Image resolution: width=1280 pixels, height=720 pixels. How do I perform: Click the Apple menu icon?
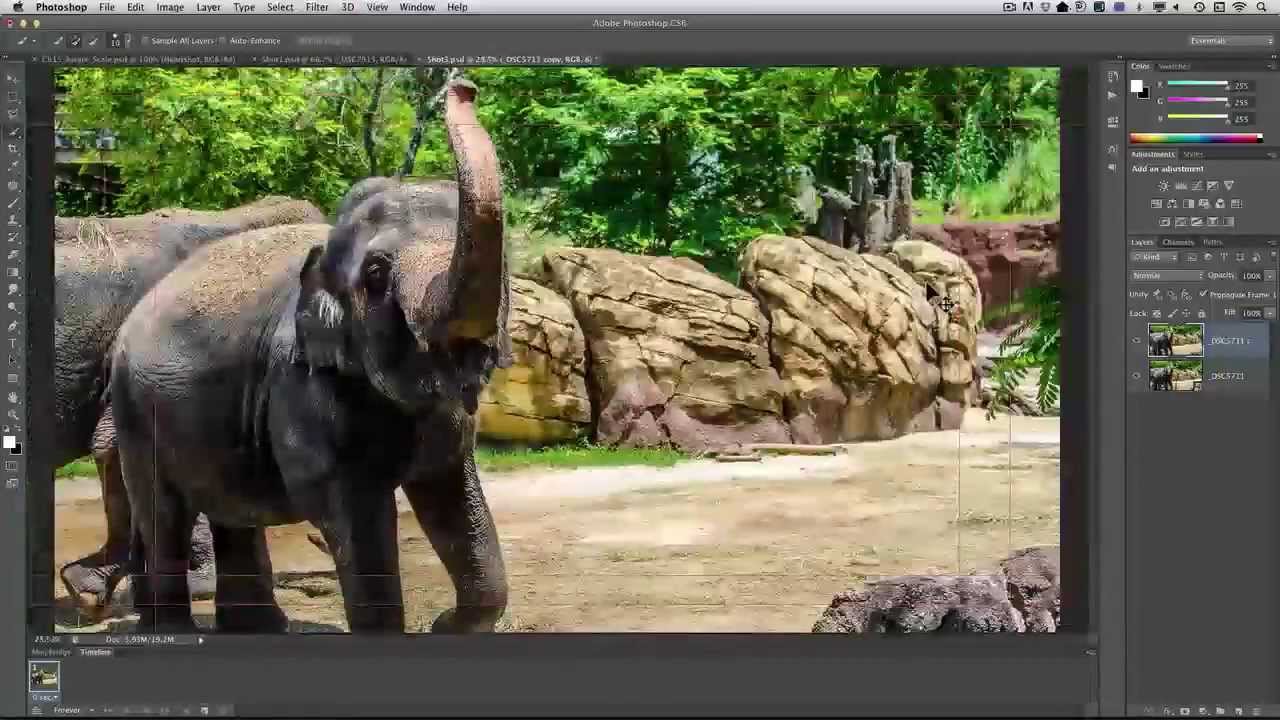tap(17, 7)
